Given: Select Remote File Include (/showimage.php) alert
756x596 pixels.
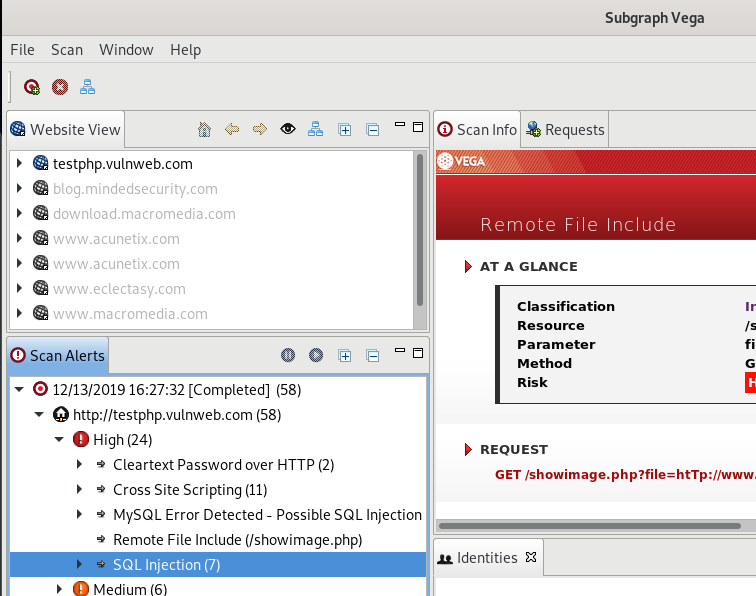Looking at the screenshot, I should pos(237,540).
